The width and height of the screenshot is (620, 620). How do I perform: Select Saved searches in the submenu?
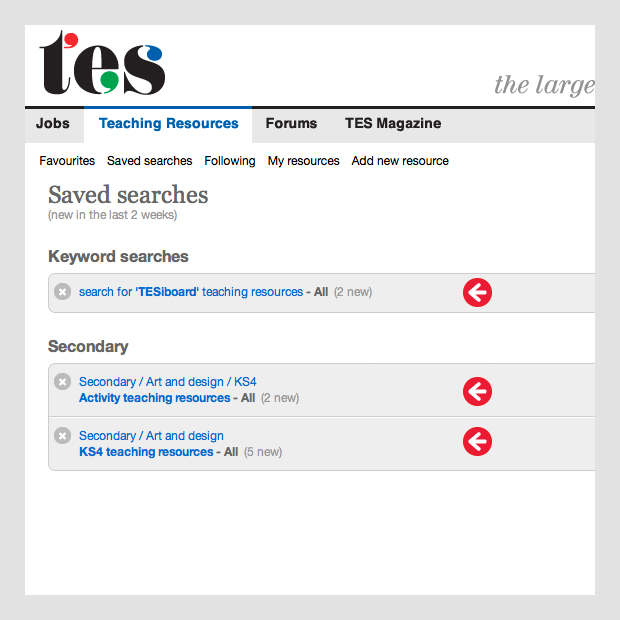coord(149,161)
